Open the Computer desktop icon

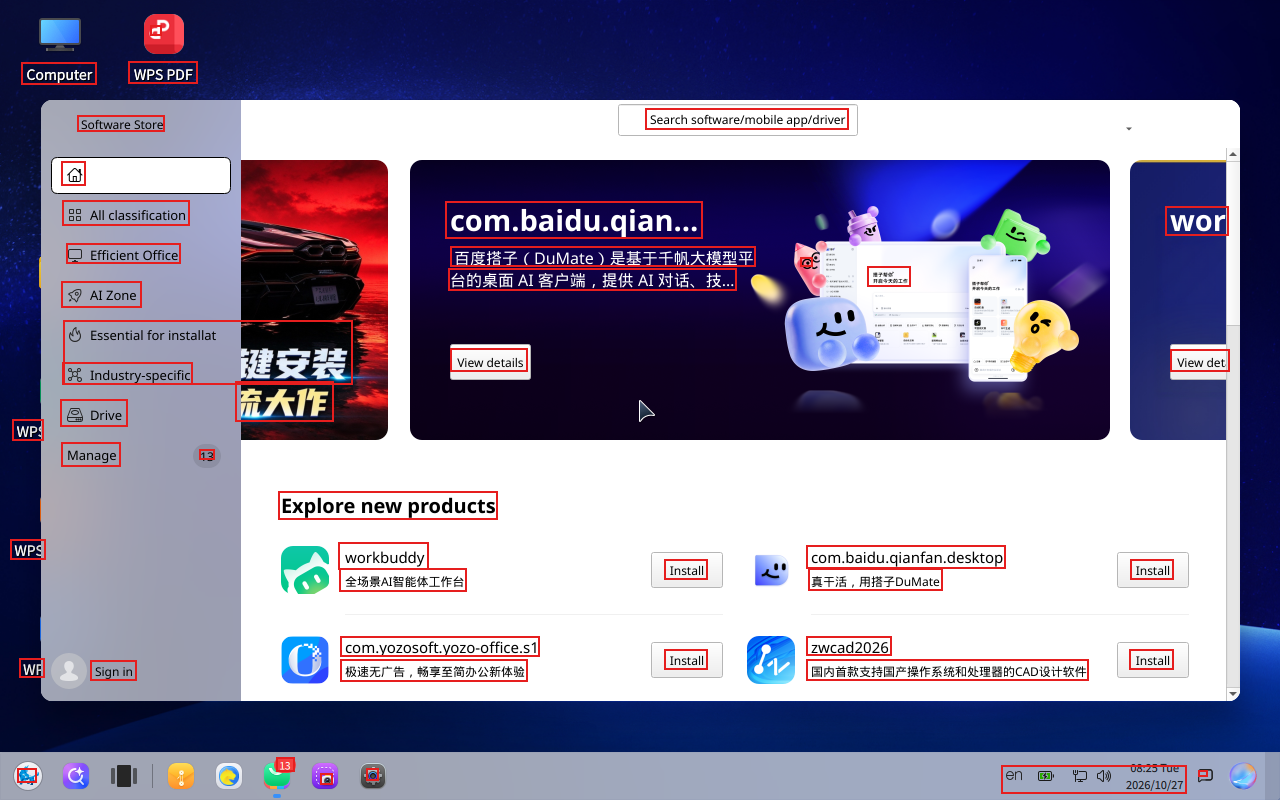tap(59, 50)
